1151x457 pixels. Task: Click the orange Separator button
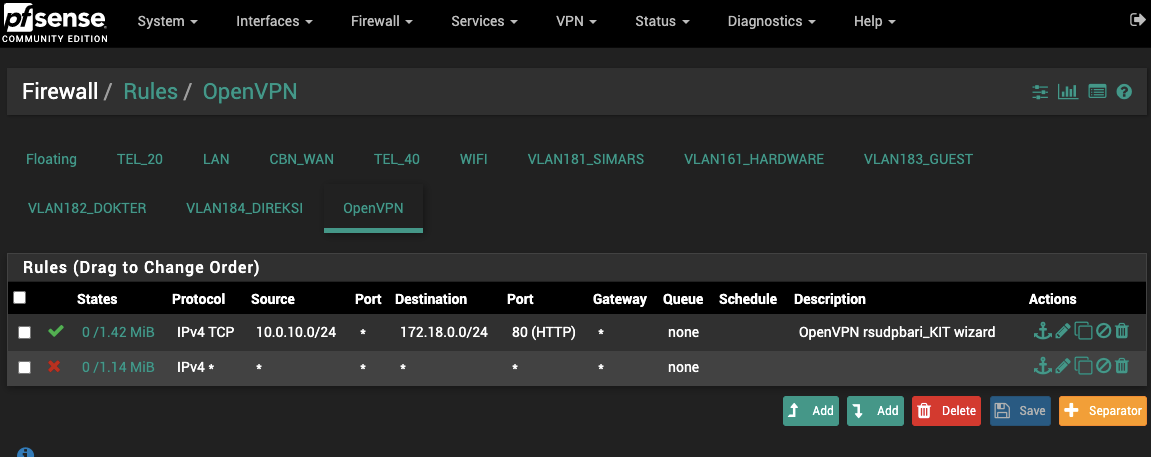pos(1103,411)
